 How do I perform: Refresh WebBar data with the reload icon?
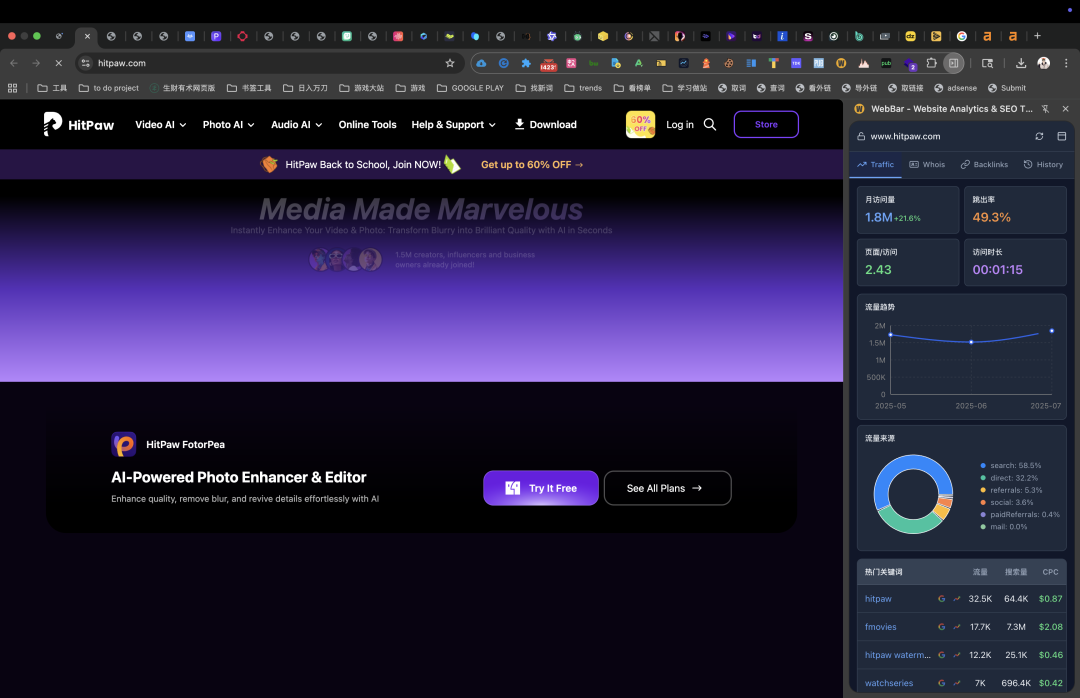tap(1039, 136)
